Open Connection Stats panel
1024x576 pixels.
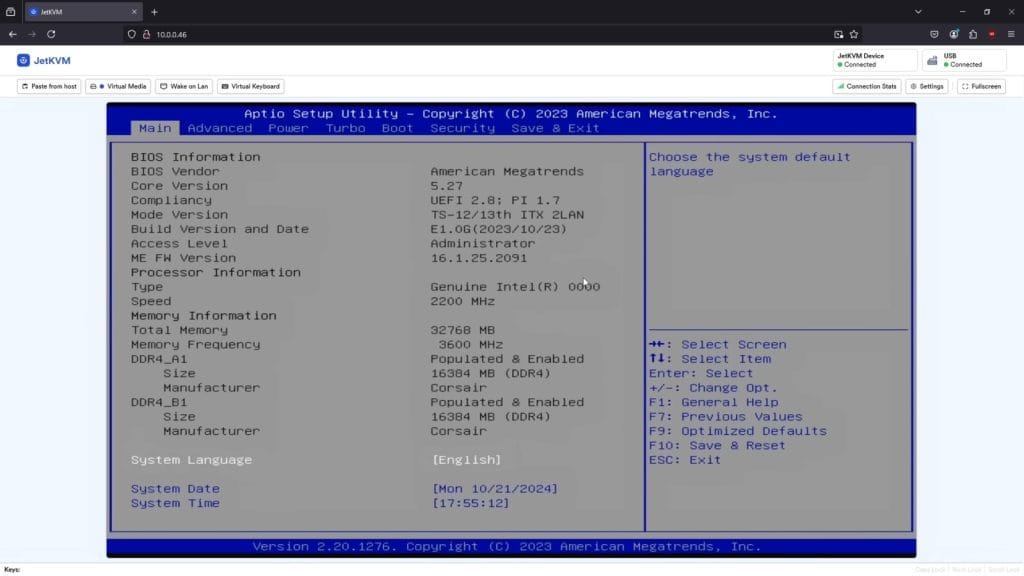click(x=867, y=86)
